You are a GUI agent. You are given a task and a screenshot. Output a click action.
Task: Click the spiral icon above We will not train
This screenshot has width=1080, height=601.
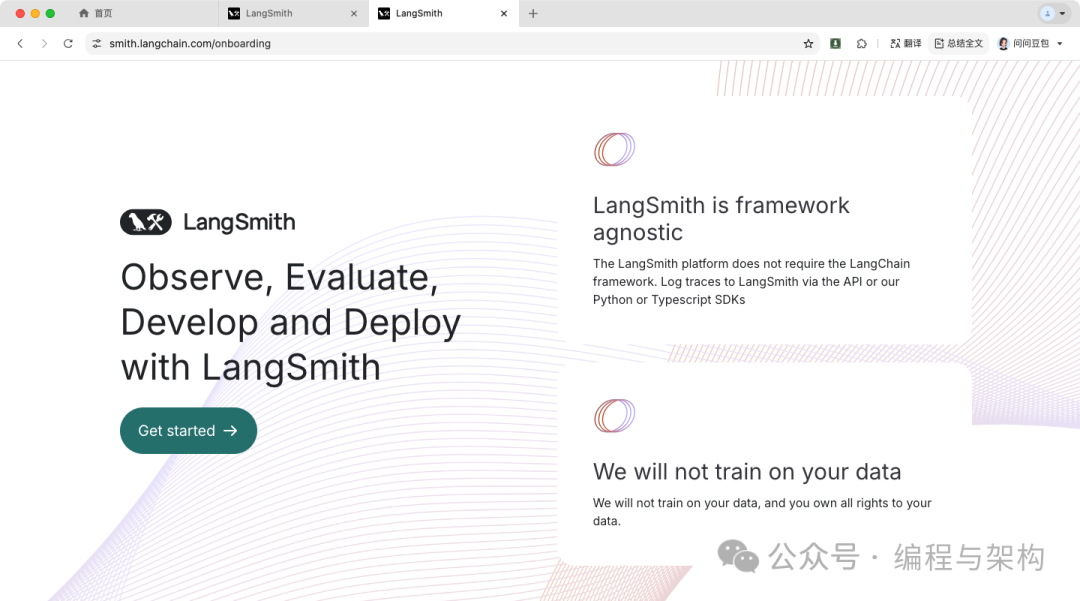(614, 415)
